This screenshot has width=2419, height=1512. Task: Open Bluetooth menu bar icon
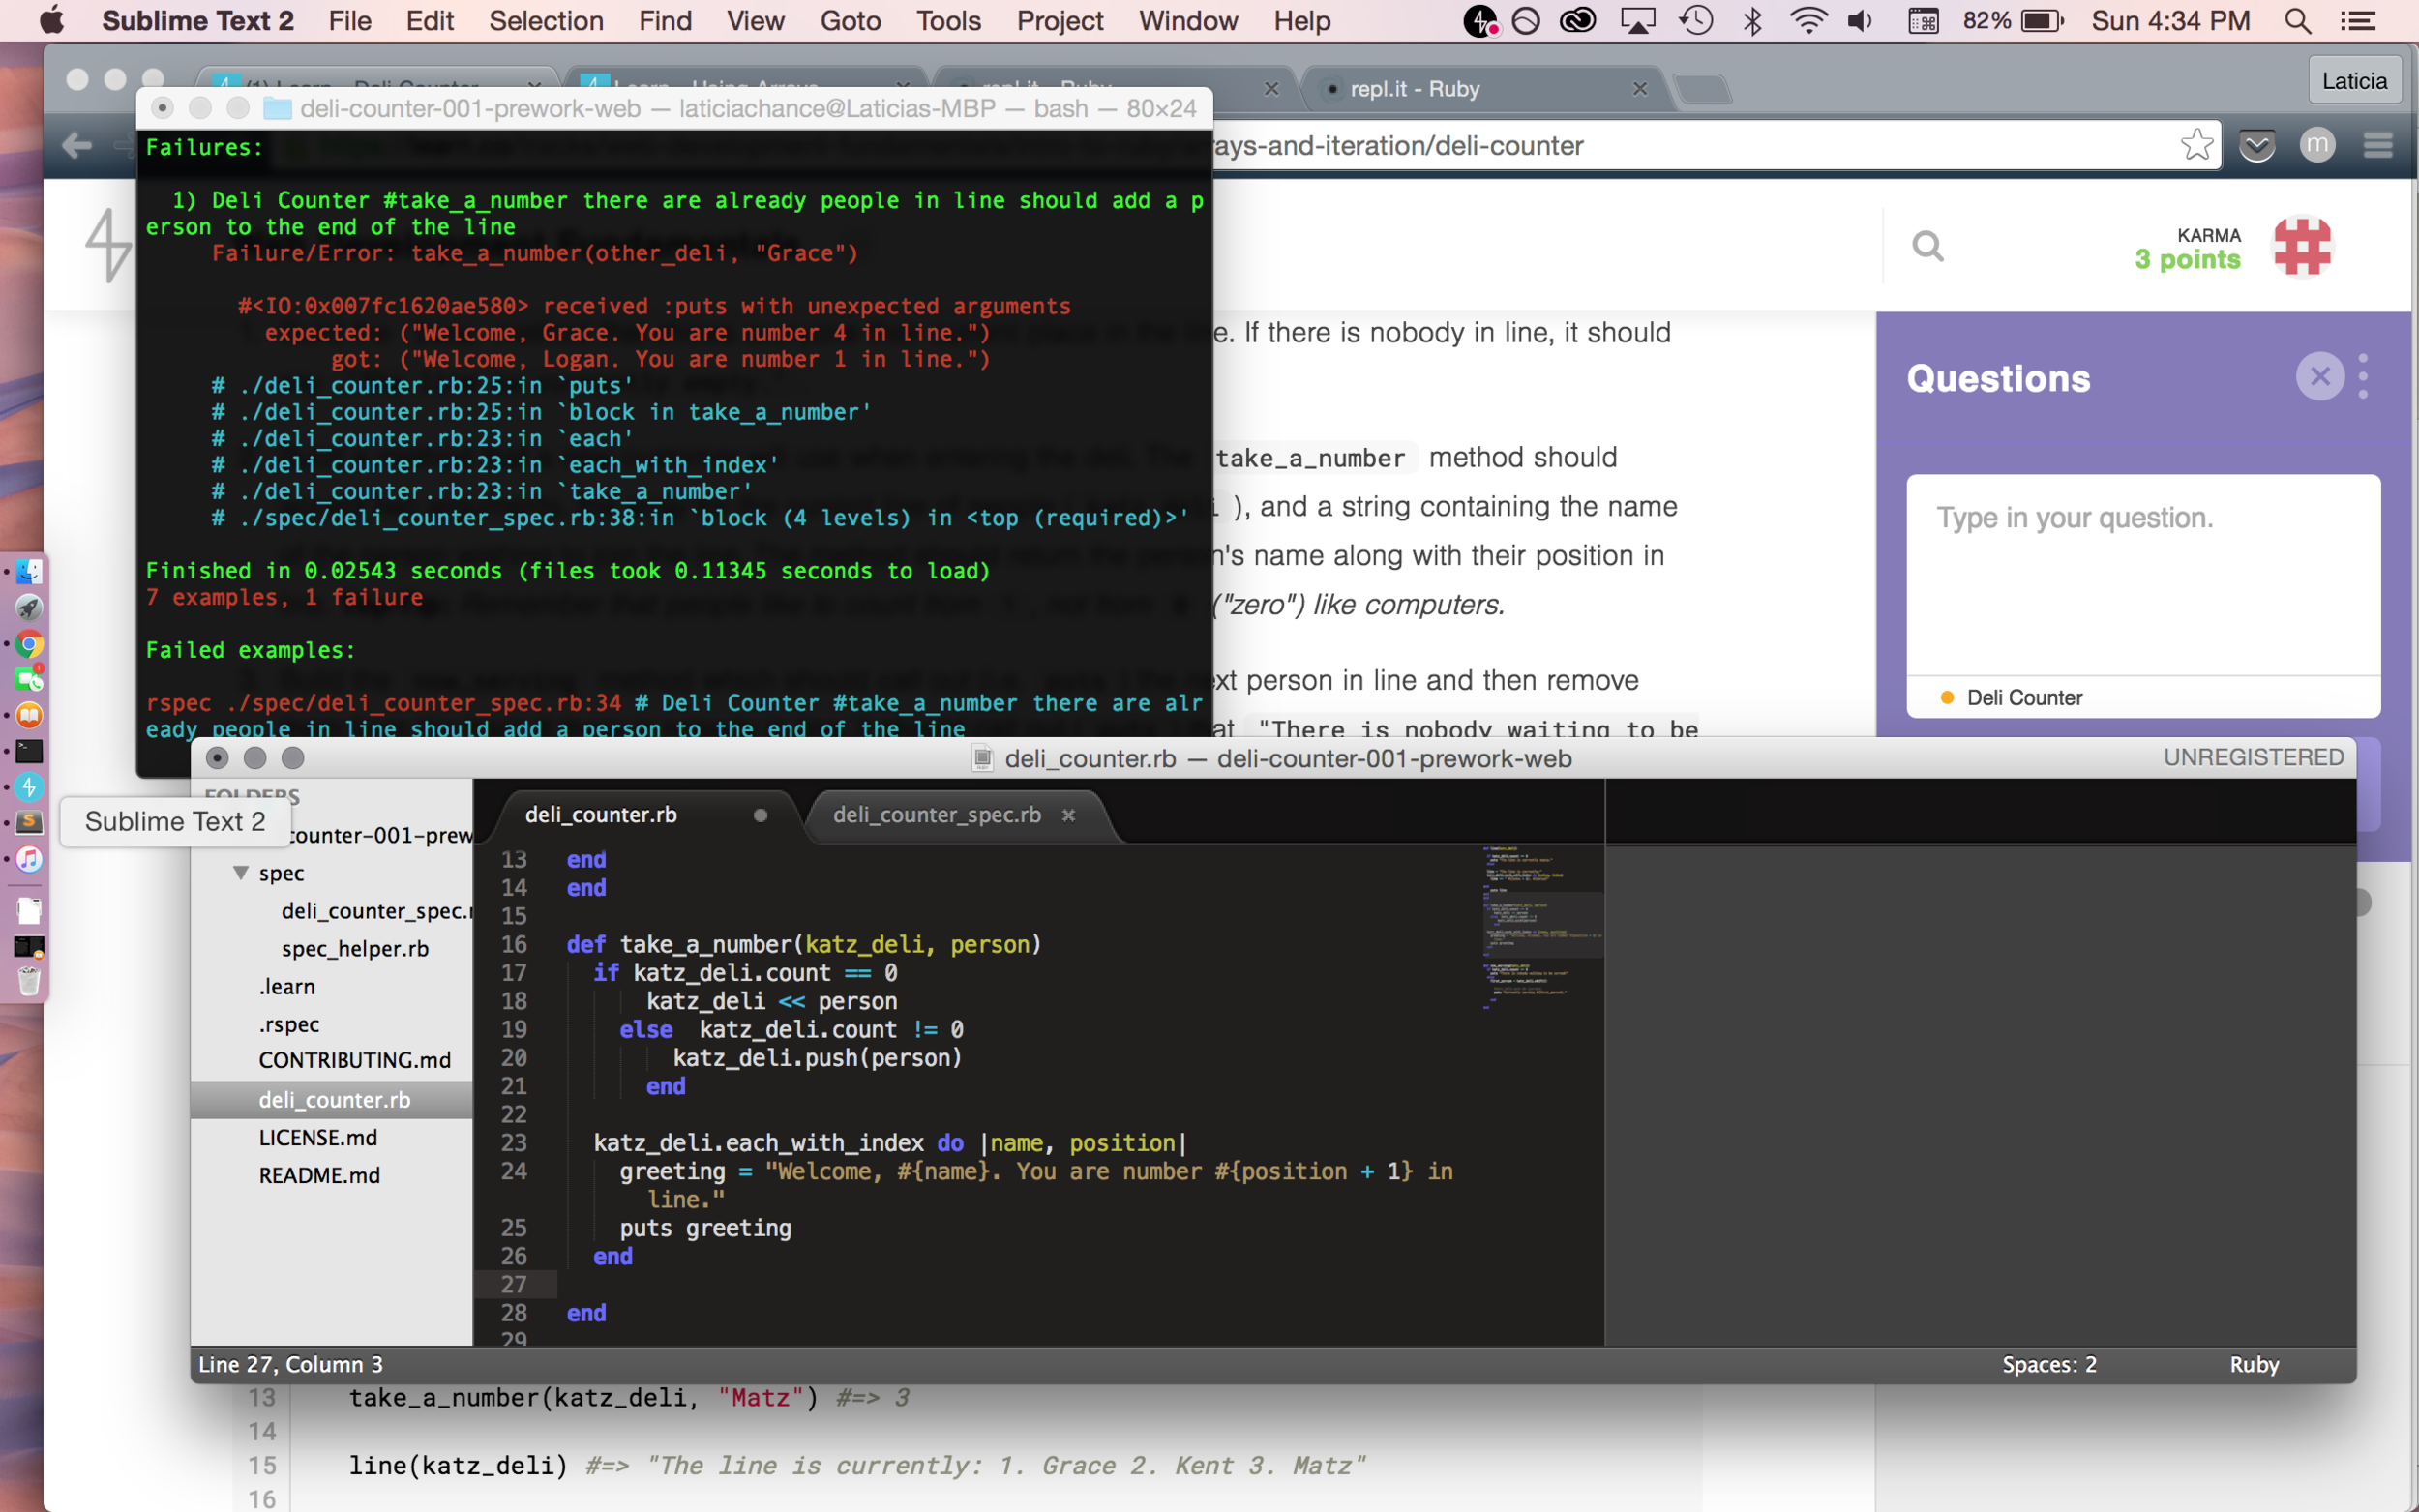[1752, 21]
